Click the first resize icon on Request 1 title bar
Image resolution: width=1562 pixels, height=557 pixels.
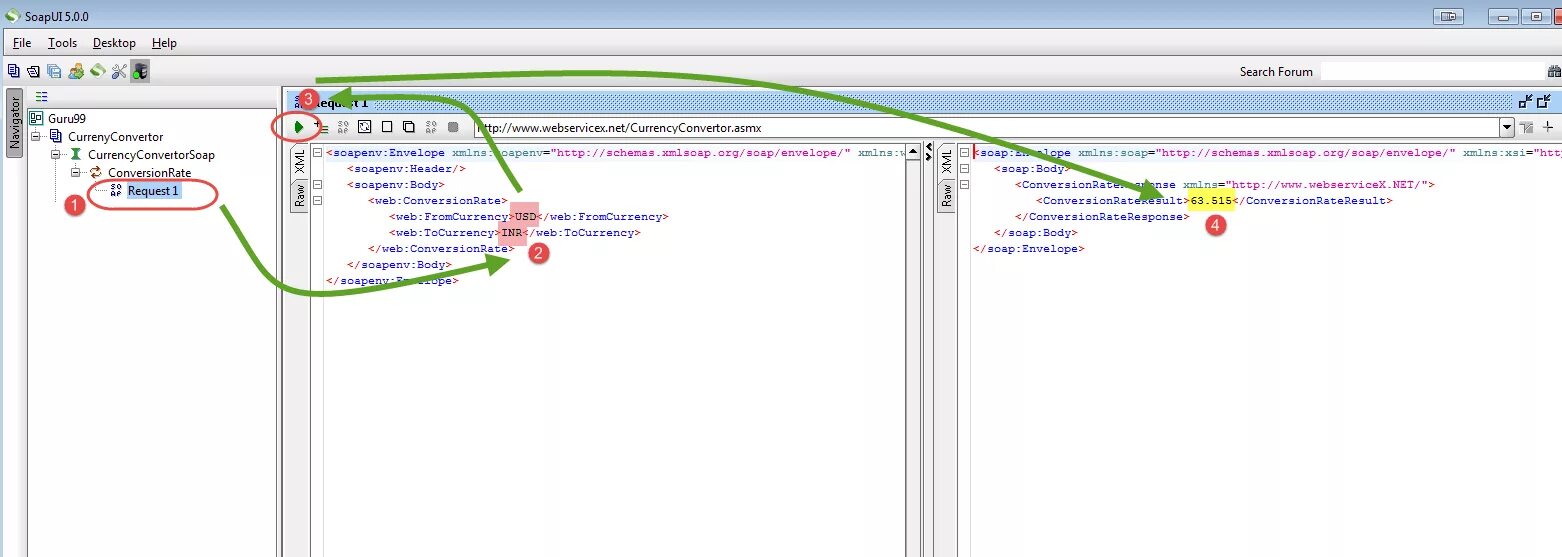pos(1526,101)
